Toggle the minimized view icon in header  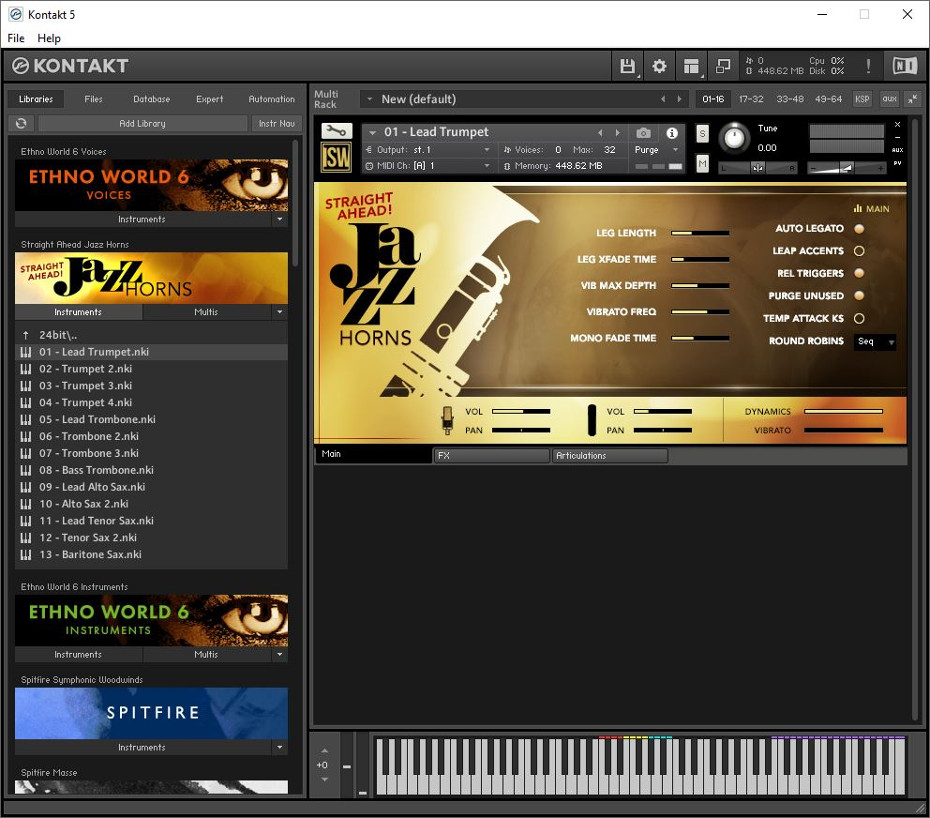[723, 66]
